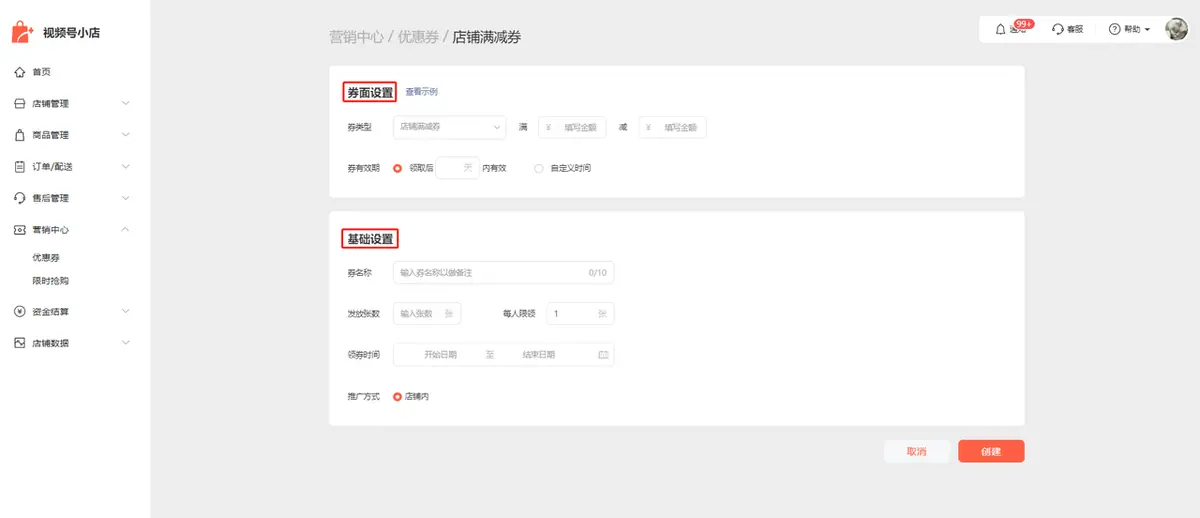The width and height of the screenshot is (1200, 518).
Task: Select the 领取后 天内有效 radio option
Action: click(x=398, y=168)
